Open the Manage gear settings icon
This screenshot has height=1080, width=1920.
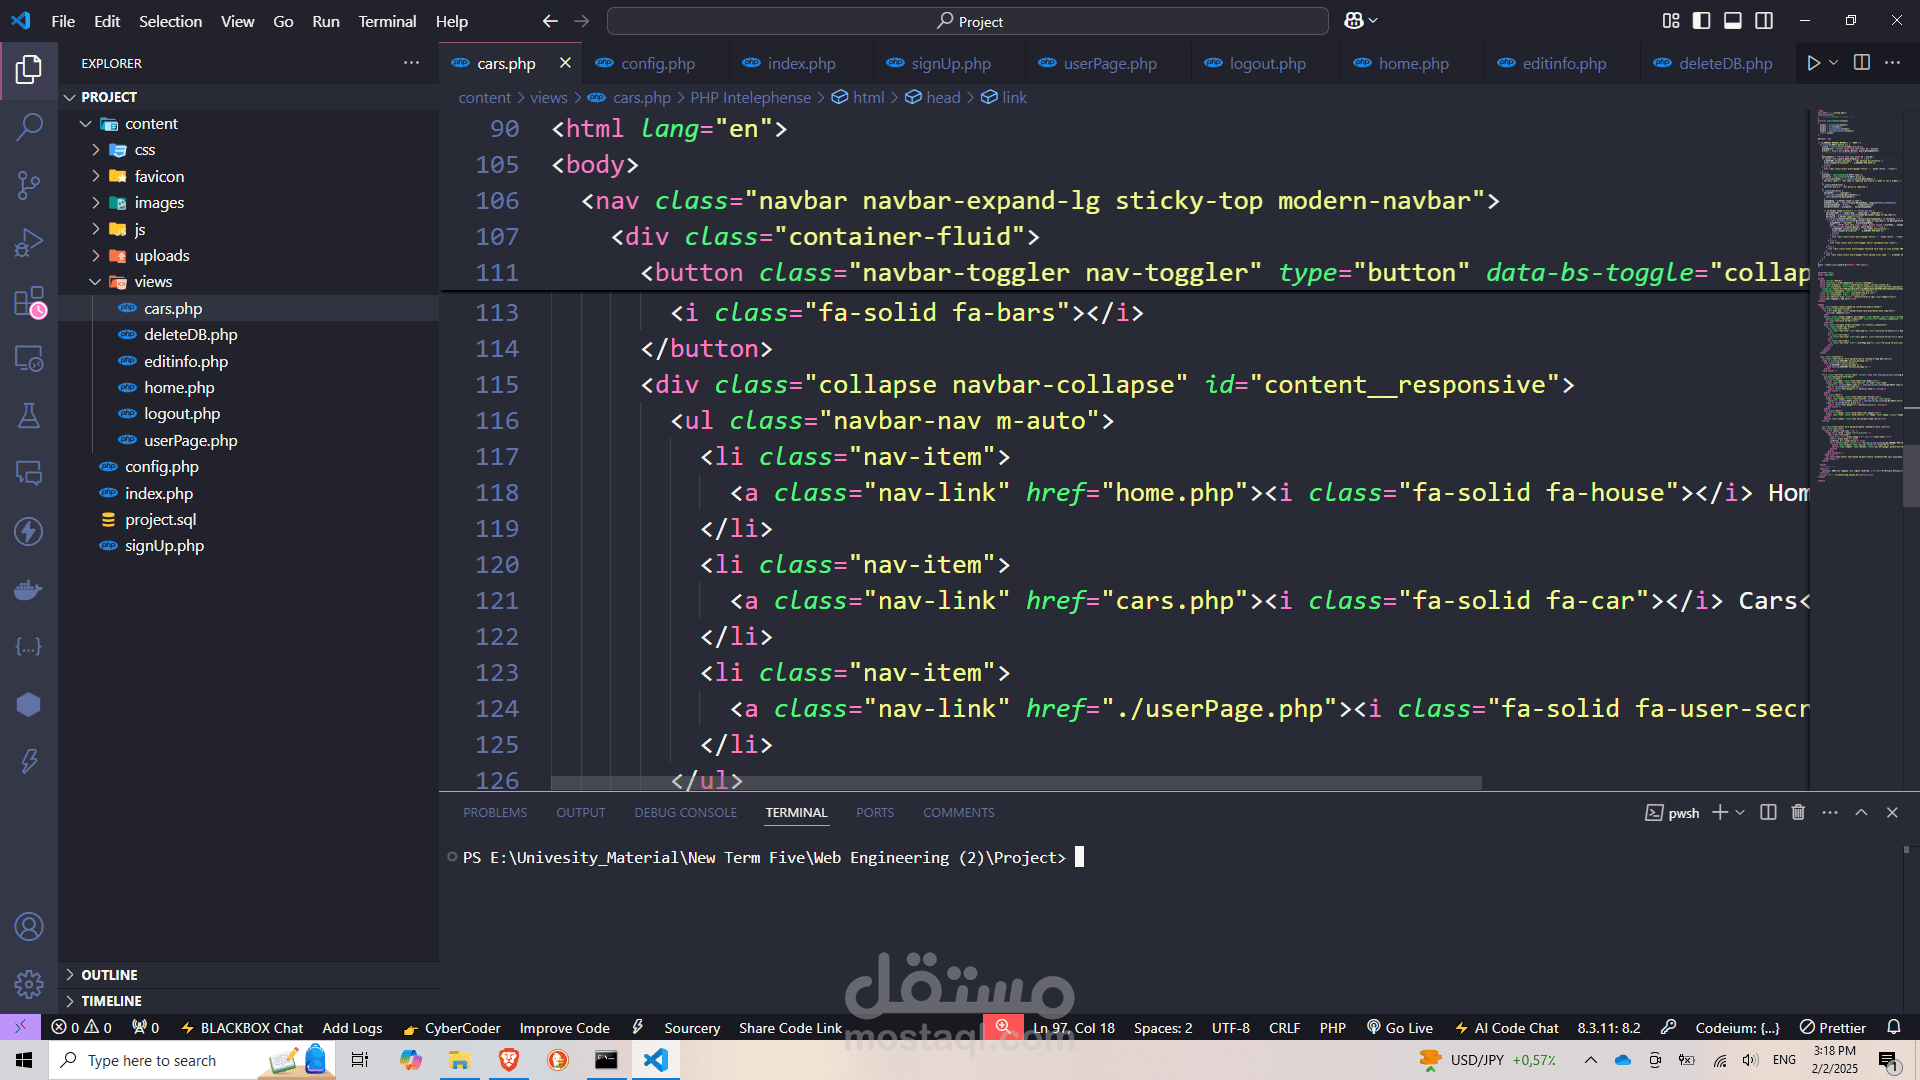click(x=29, y=984)
